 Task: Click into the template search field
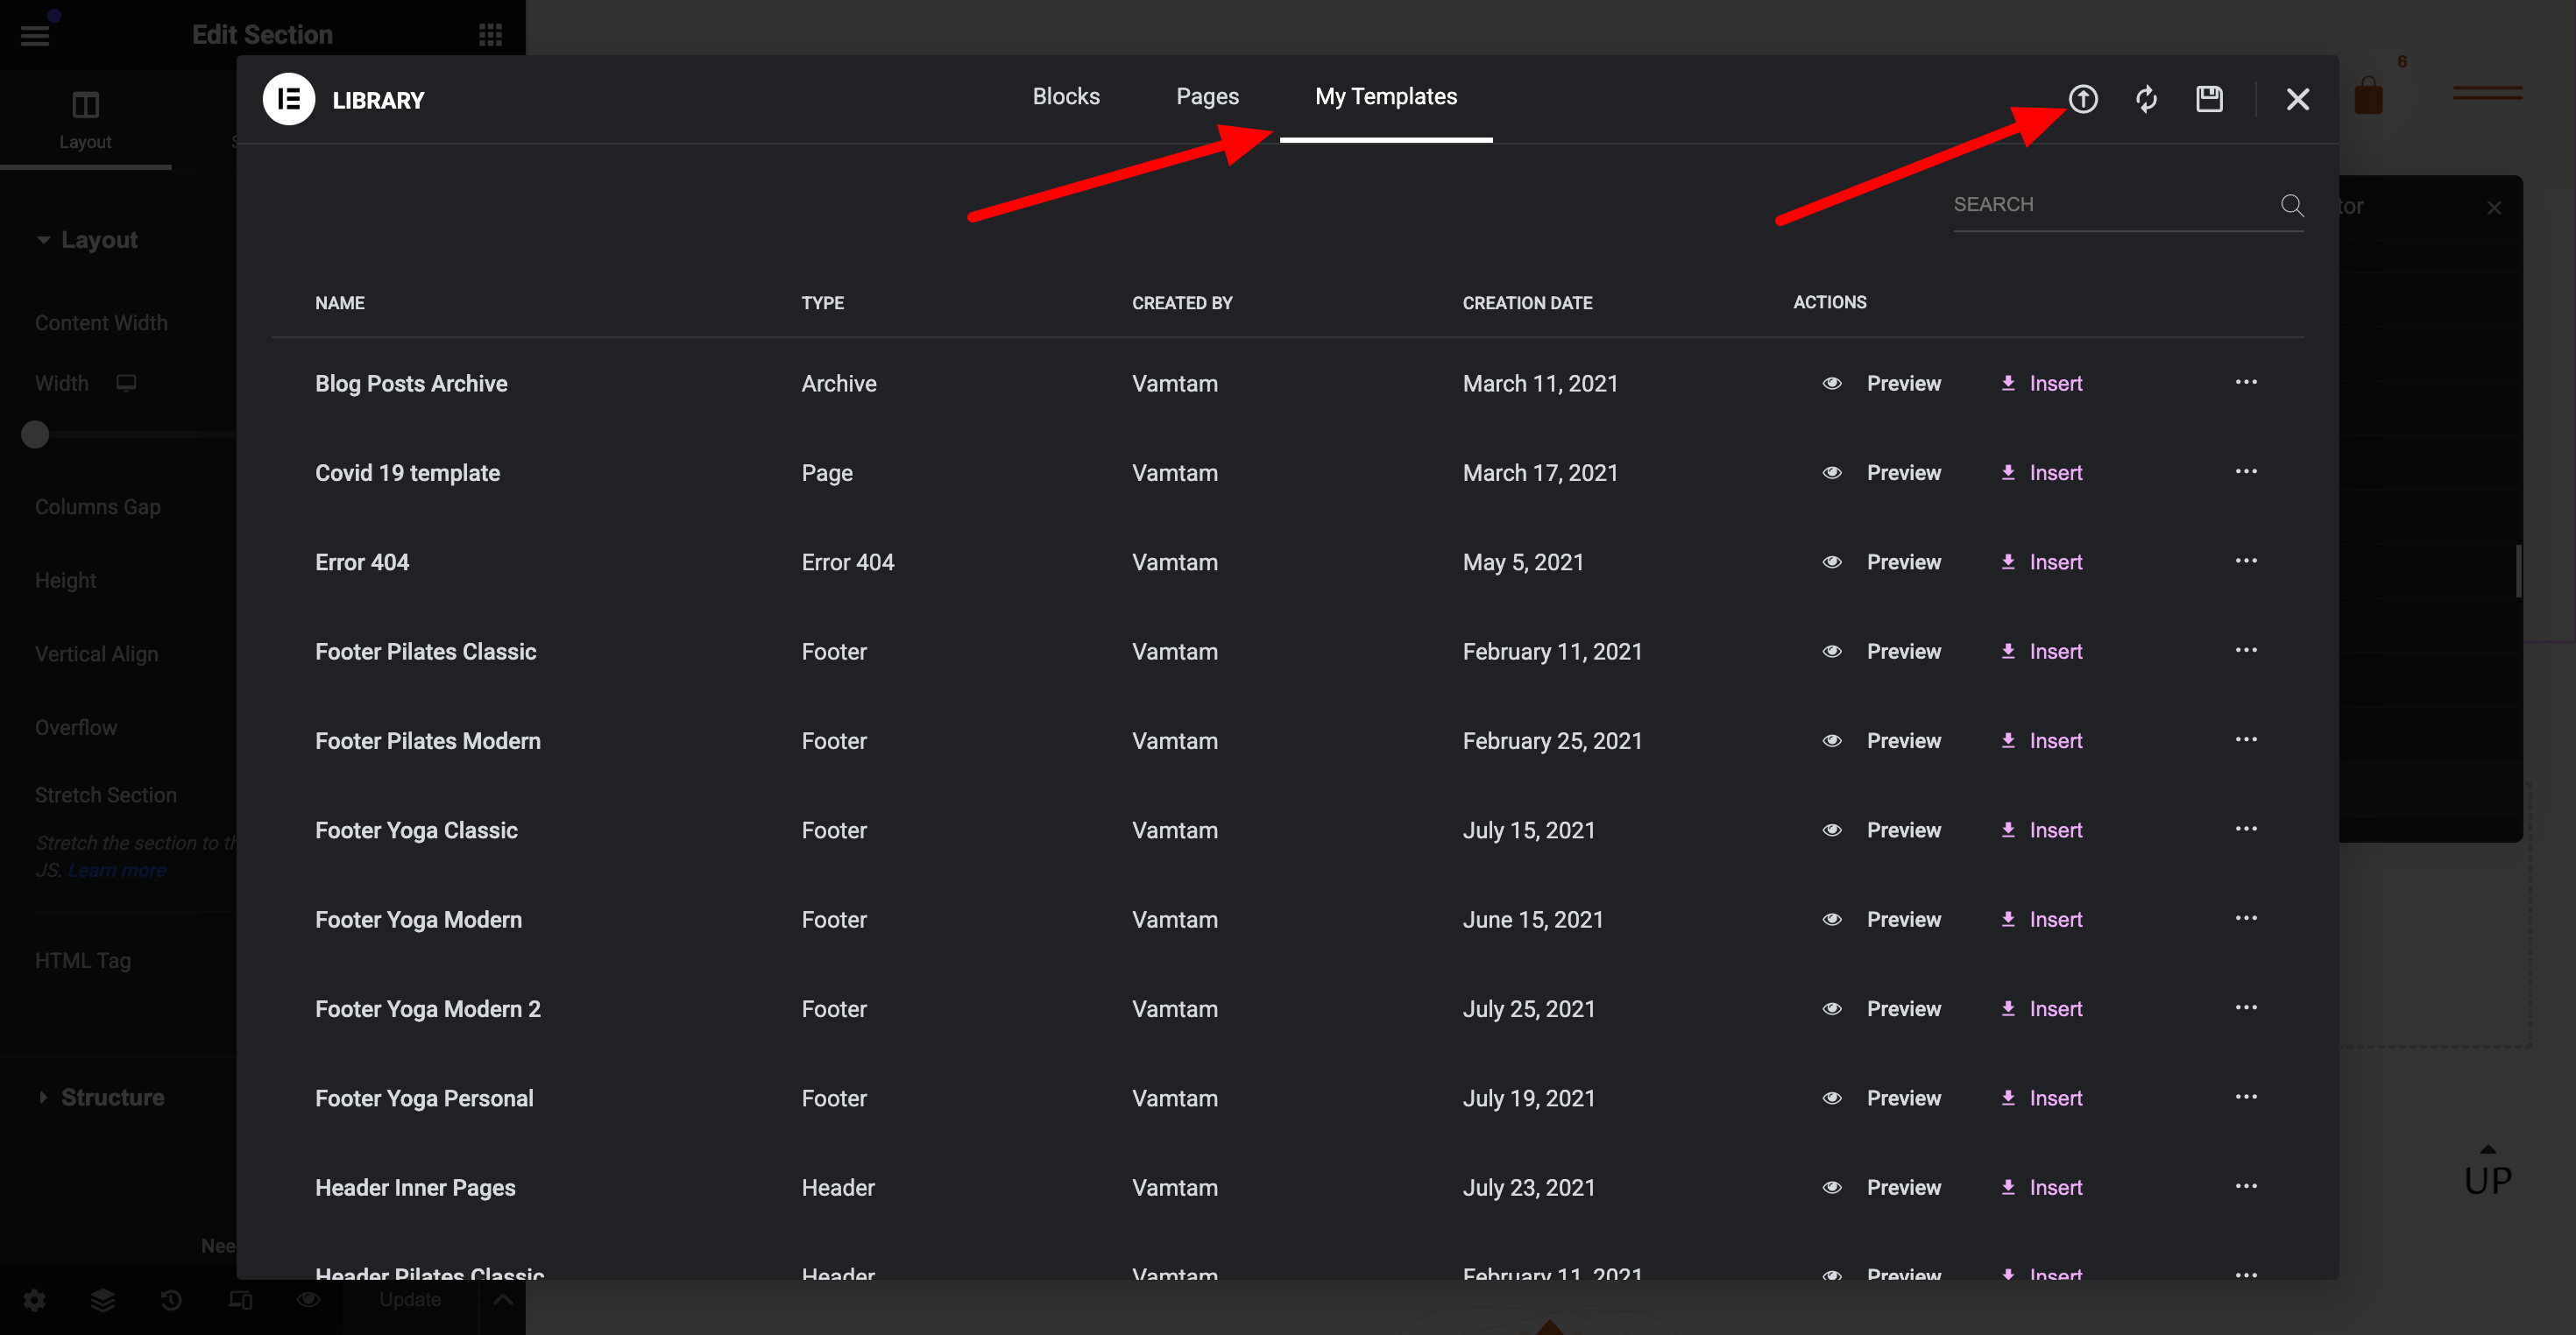point(2100,205)
